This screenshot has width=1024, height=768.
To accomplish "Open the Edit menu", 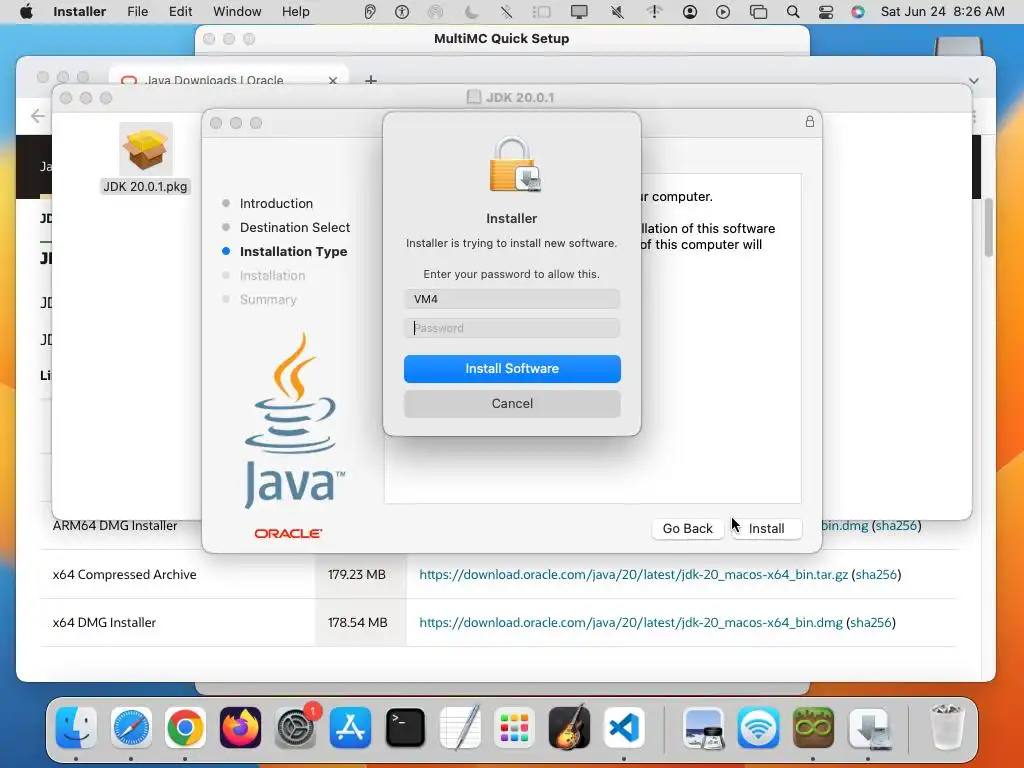I will click(180, 12).
